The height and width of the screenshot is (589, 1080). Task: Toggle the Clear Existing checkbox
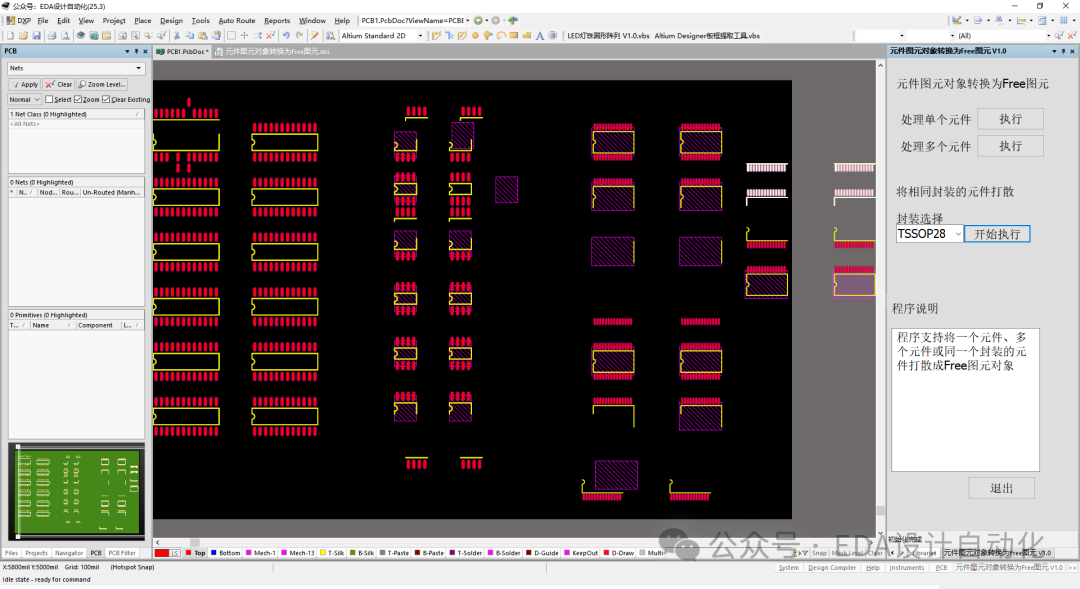[106, 98]
